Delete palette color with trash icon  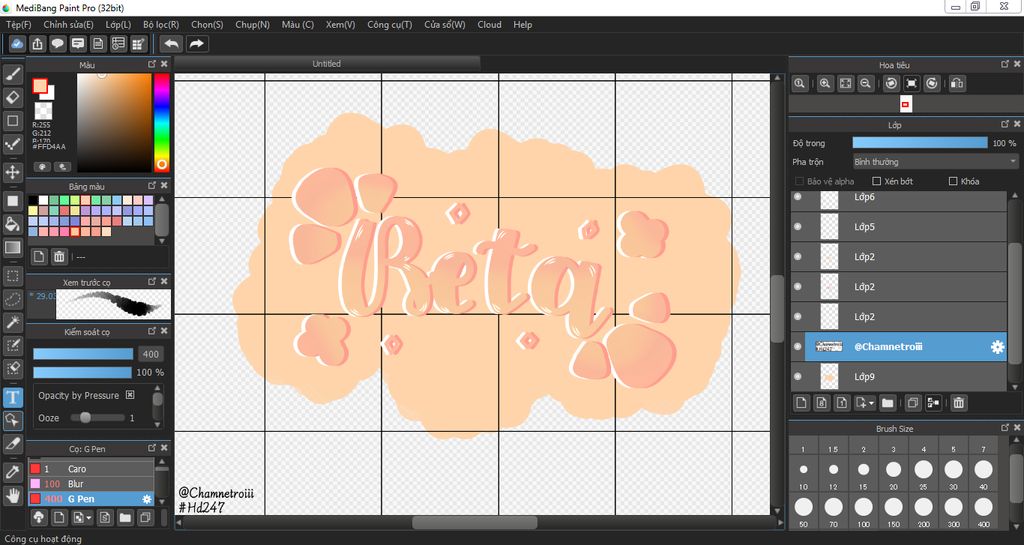pyautogui.click(x=59, y=257)
